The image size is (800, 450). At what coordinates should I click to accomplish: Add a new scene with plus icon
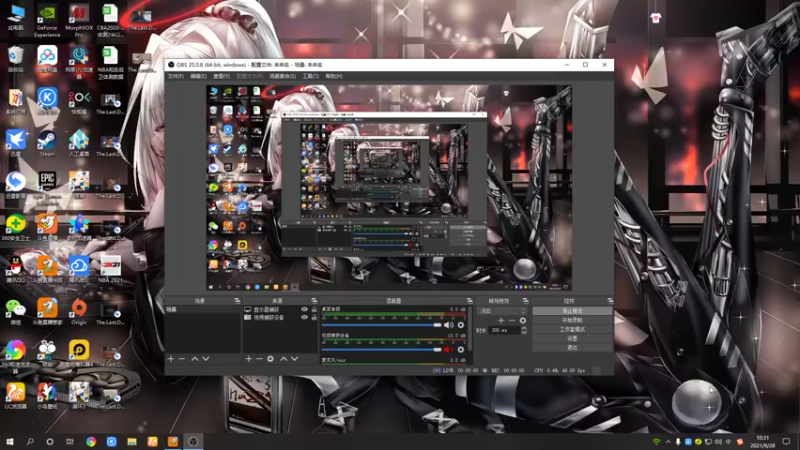pos(171,359)
